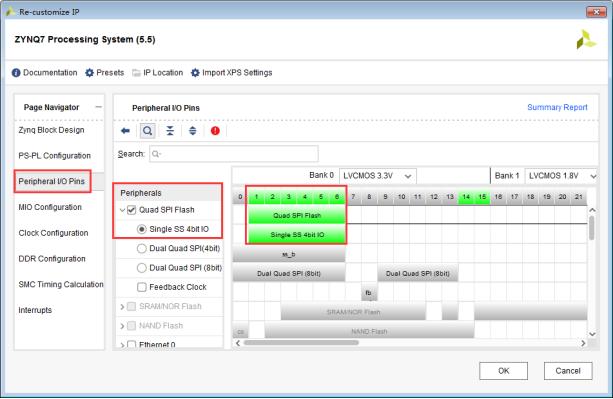The image size is (613, 399).
Task: Uncheck the Quad SPI Flash checkbox
Action: (x=131, y=210)
